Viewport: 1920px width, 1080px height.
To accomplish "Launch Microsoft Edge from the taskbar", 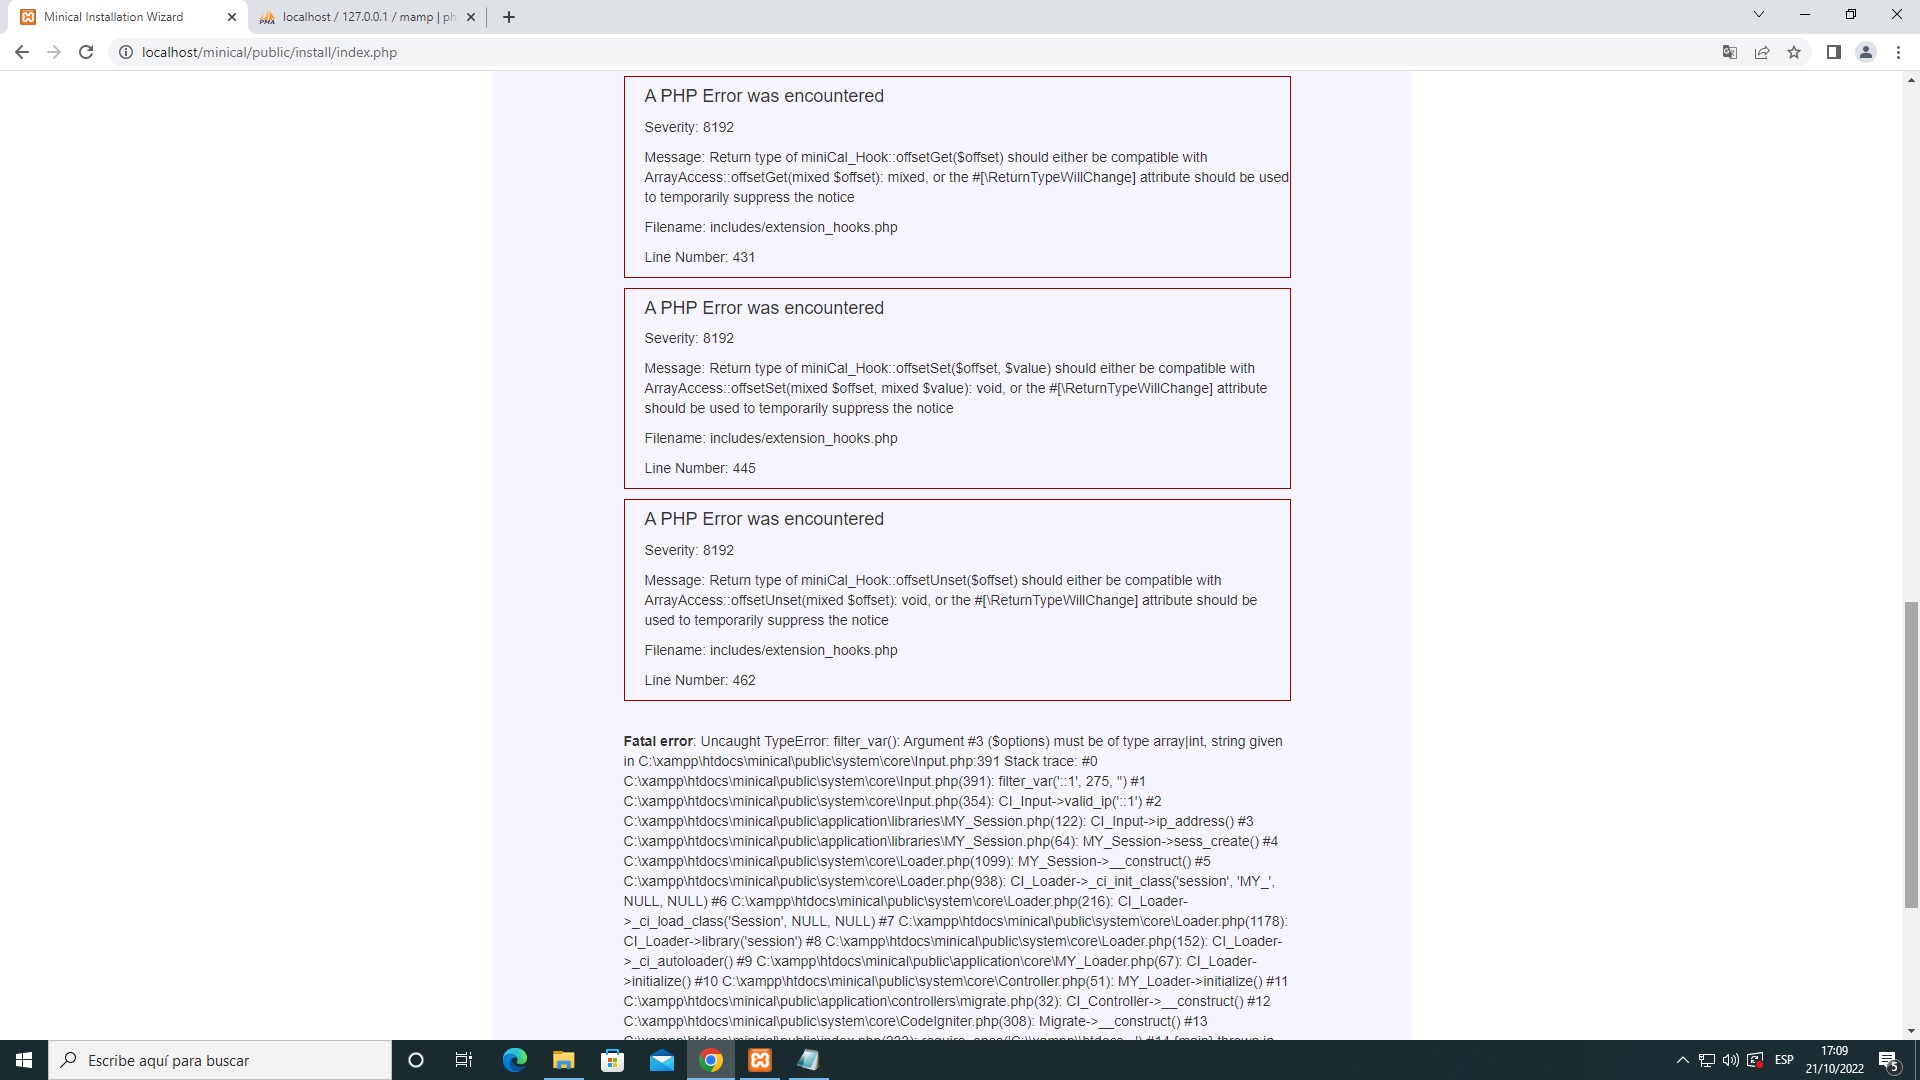I will (514, 1060).
